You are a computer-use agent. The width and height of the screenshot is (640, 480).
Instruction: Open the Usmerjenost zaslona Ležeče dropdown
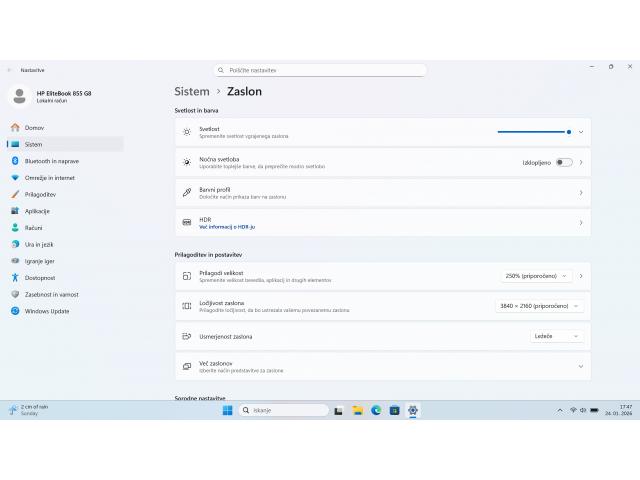pos(557,336)
